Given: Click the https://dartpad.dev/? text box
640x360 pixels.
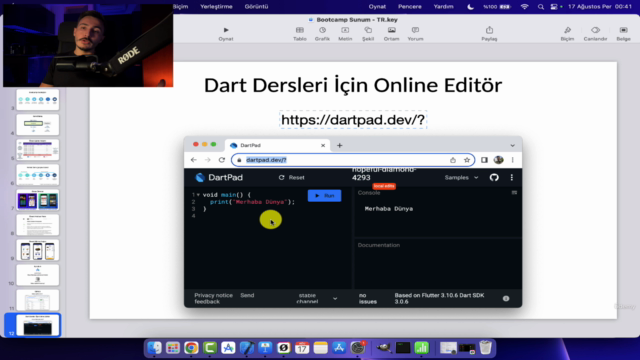Looking at the screenshot, I should pos(353,120).
